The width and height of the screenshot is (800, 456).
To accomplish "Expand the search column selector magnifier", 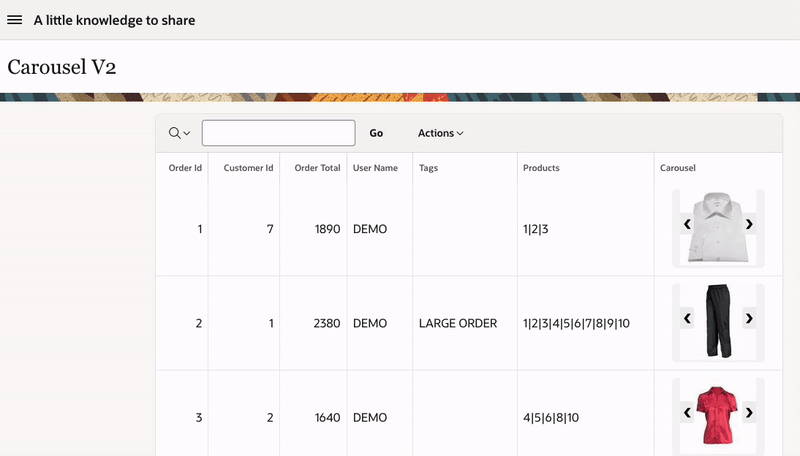I will pos(179,133).
